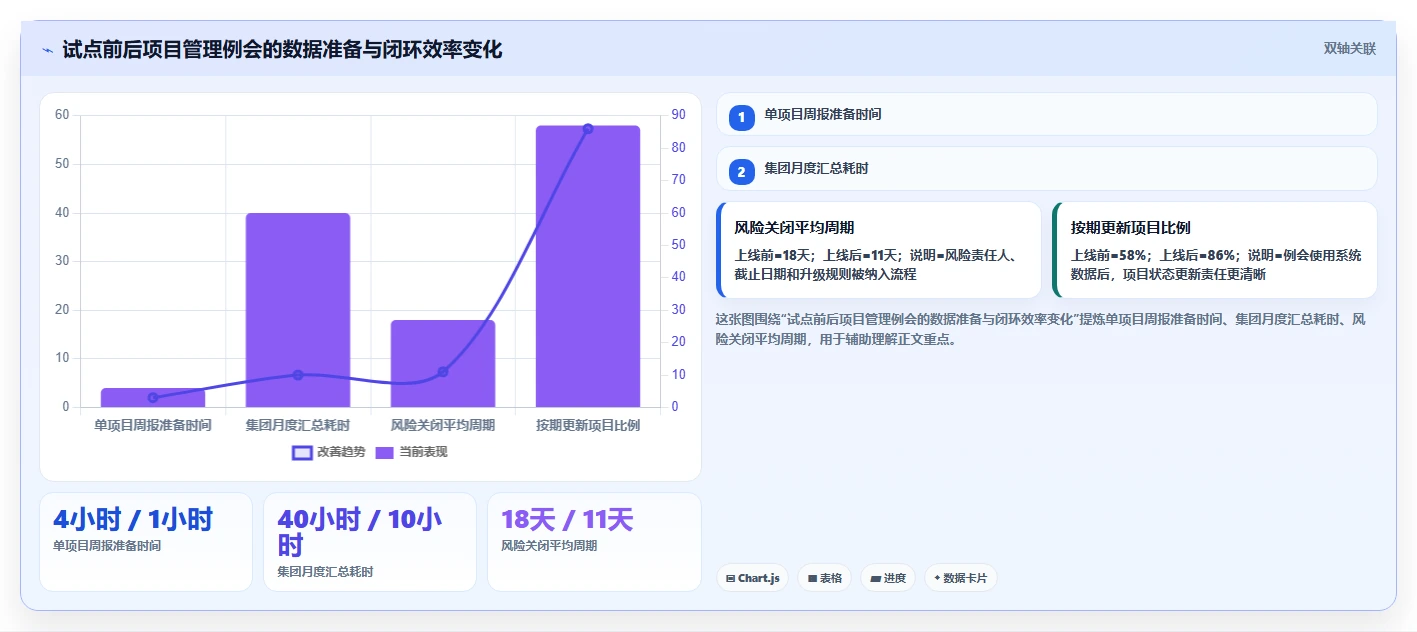Click the left axis value 60
Image resolution: width=1417 pixels, height=632 pixels.
tap(62, 115)
